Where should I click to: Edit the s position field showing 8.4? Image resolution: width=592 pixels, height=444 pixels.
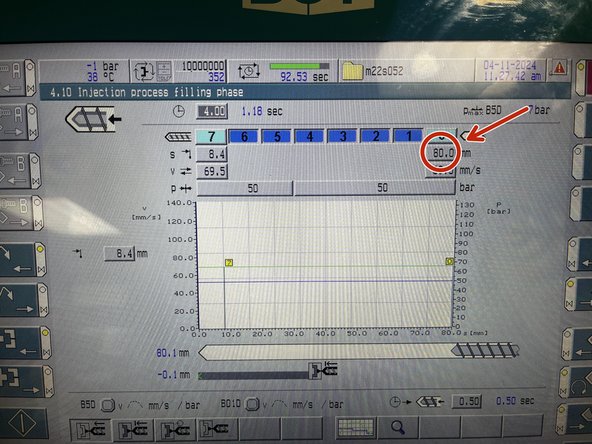click(212, 154)
